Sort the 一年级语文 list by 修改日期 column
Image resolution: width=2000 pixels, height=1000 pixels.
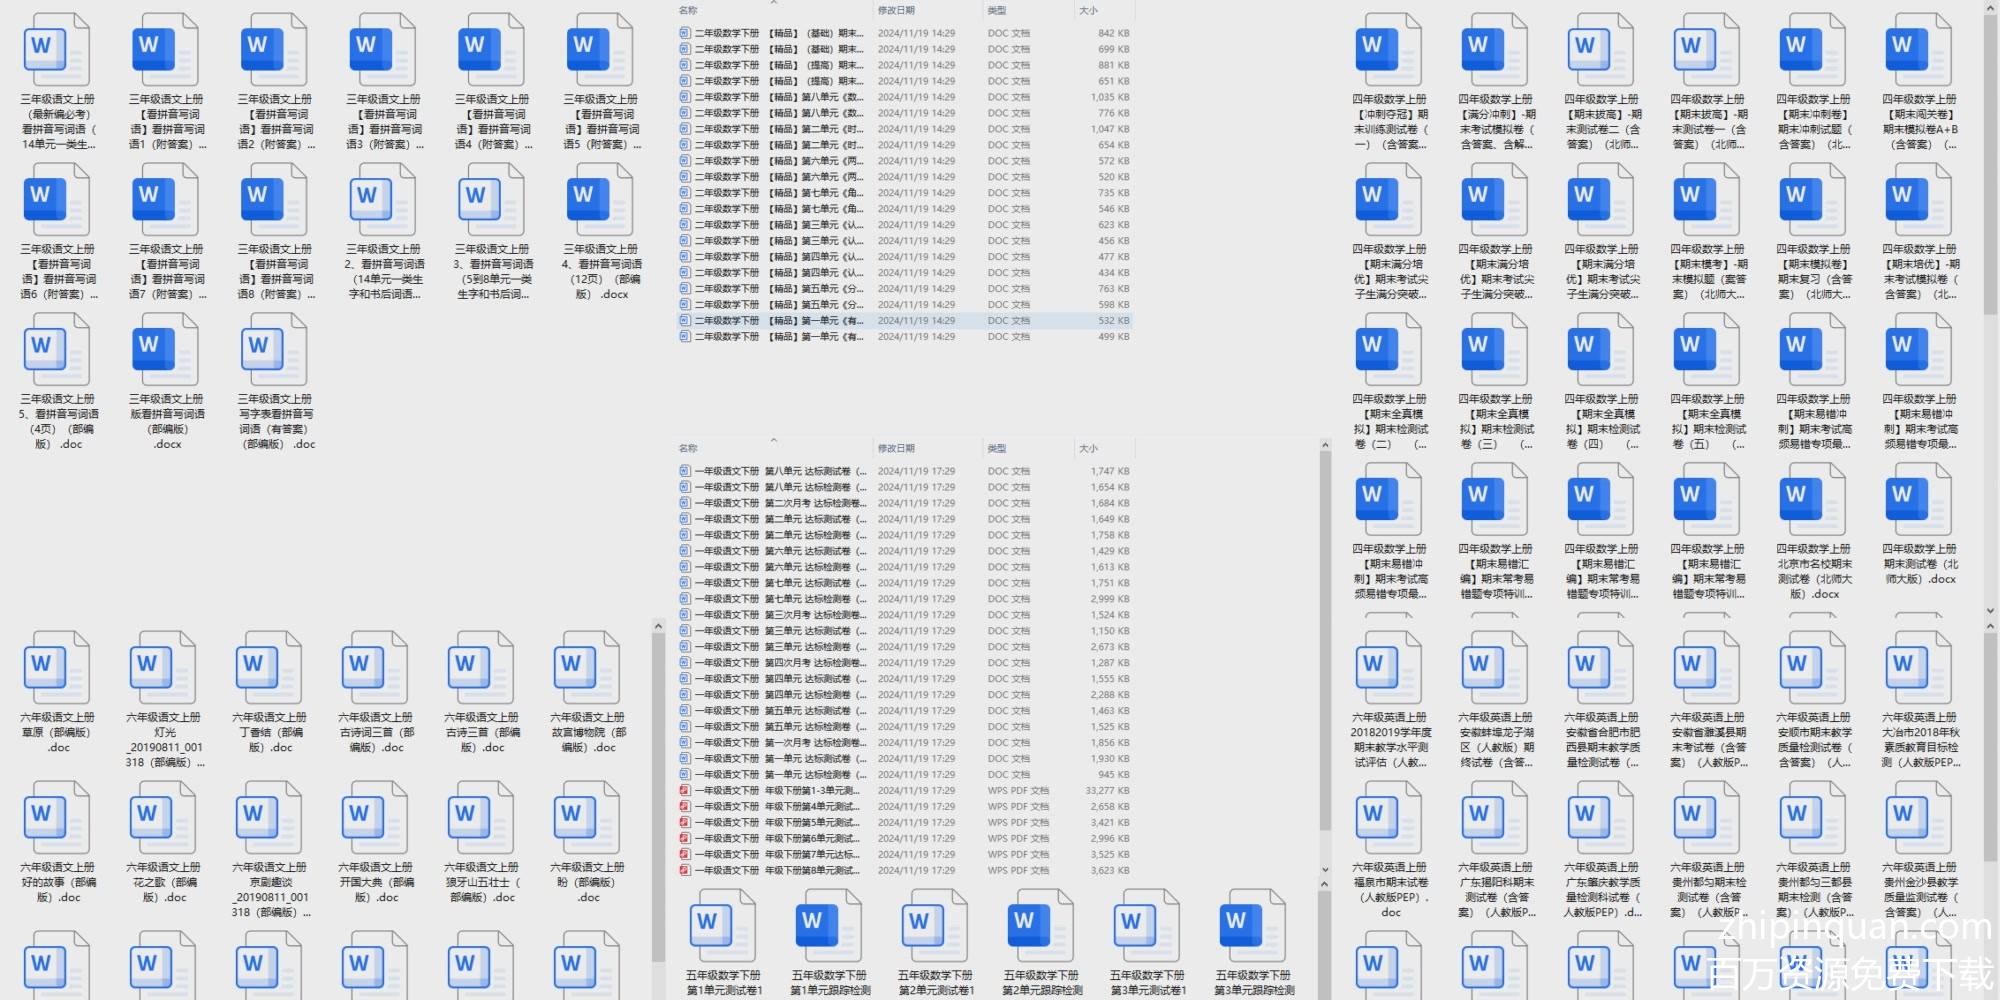click(x=896, y=448)
